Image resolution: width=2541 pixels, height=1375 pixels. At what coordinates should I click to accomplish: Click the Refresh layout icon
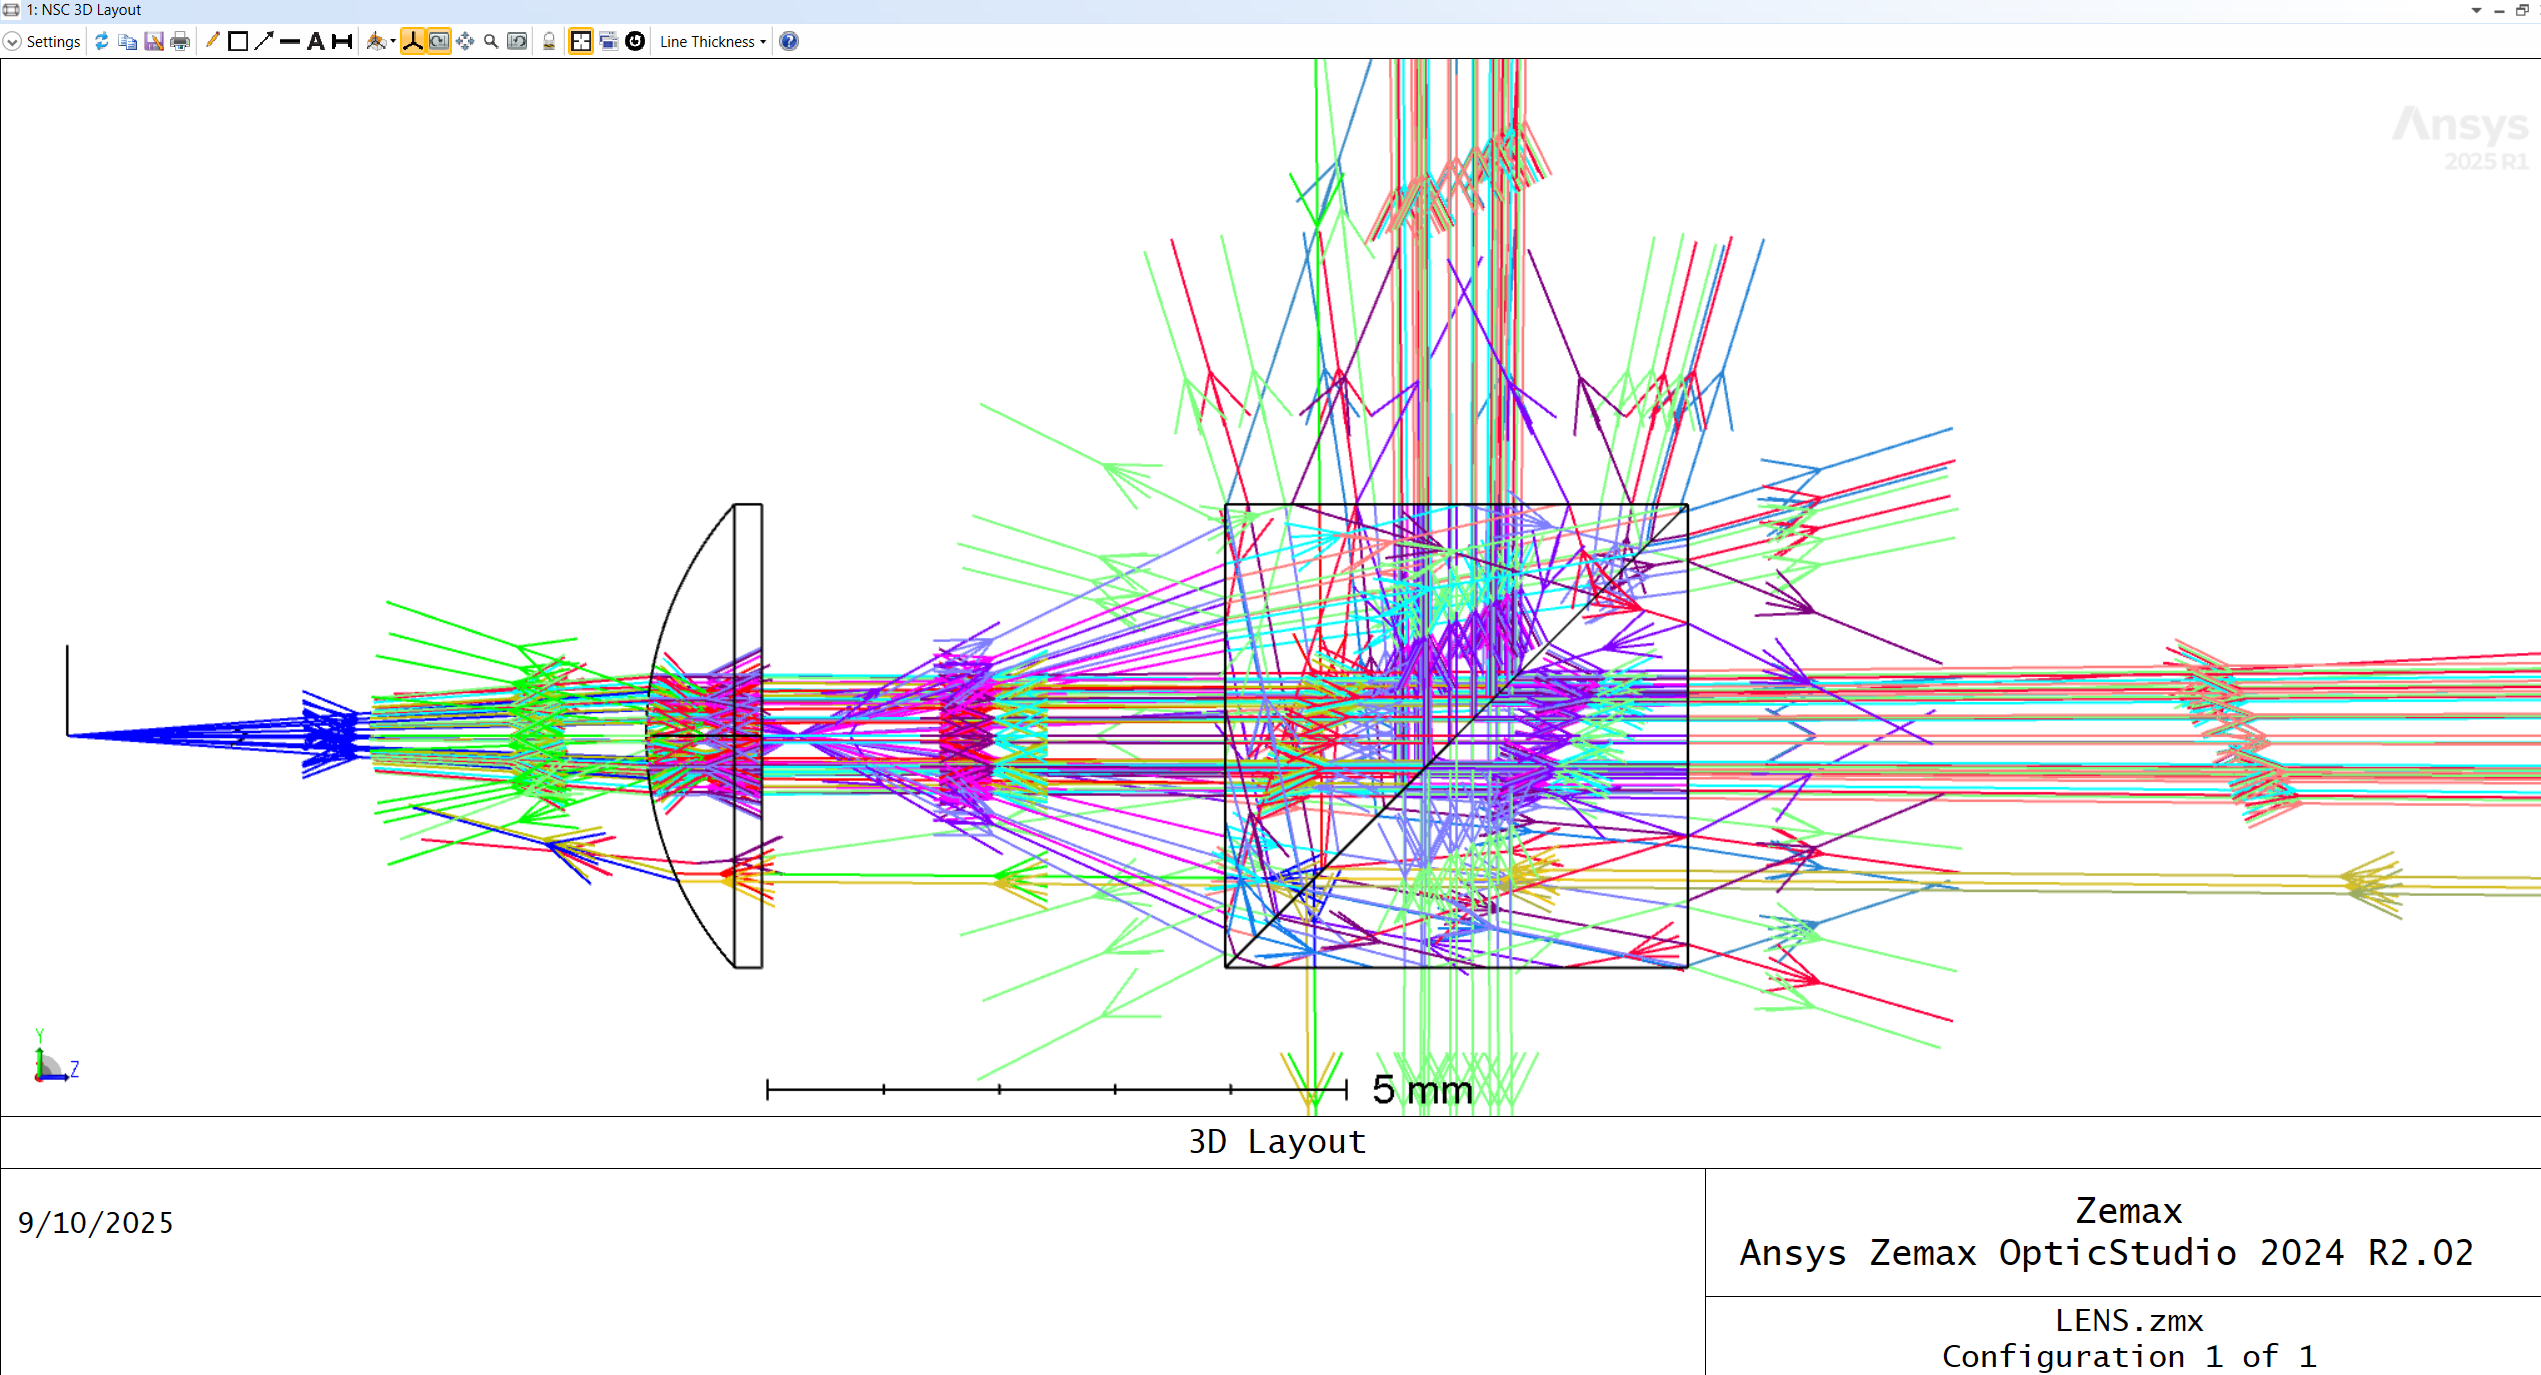click(x=101, y=42)
